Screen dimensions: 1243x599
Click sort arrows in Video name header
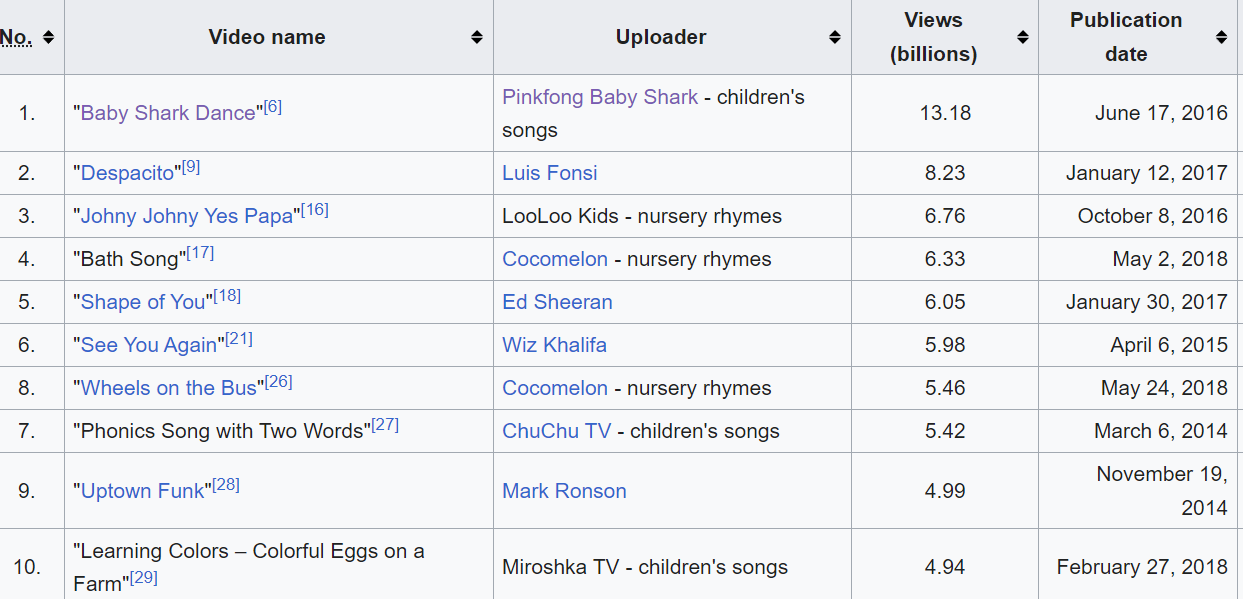tap(477, 37)
